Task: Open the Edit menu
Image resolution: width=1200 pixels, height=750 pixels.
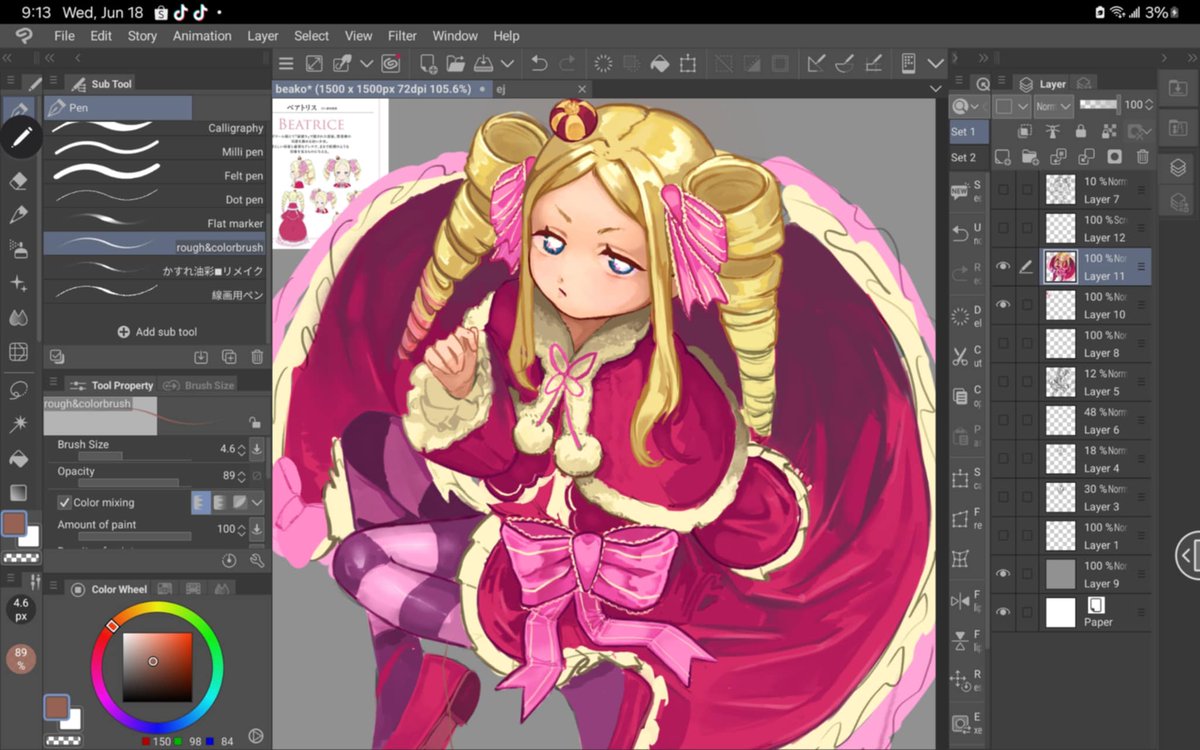Action: click(101, 35)
